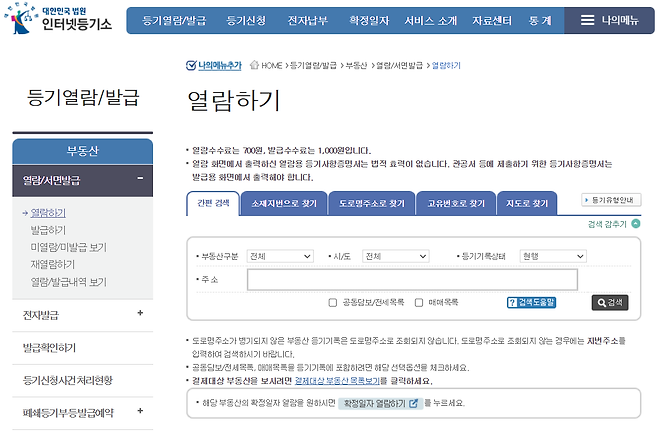Open the 등기기록상태 dropdown

click(553, 256)
